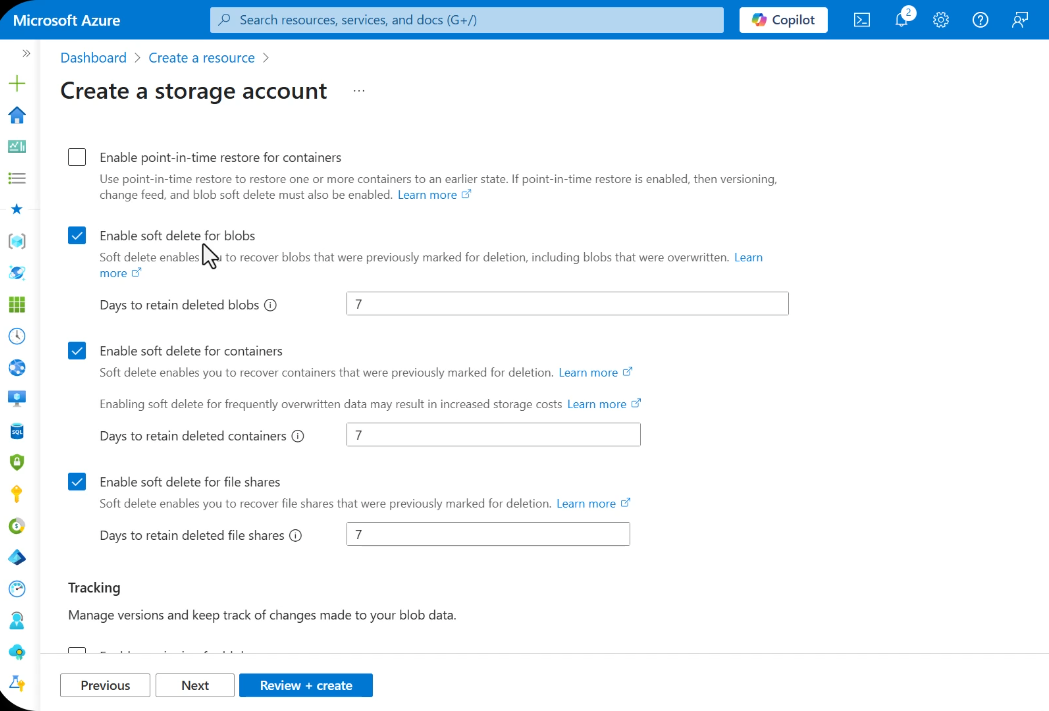Open the portal Settings gear

[x=941, y=20]
